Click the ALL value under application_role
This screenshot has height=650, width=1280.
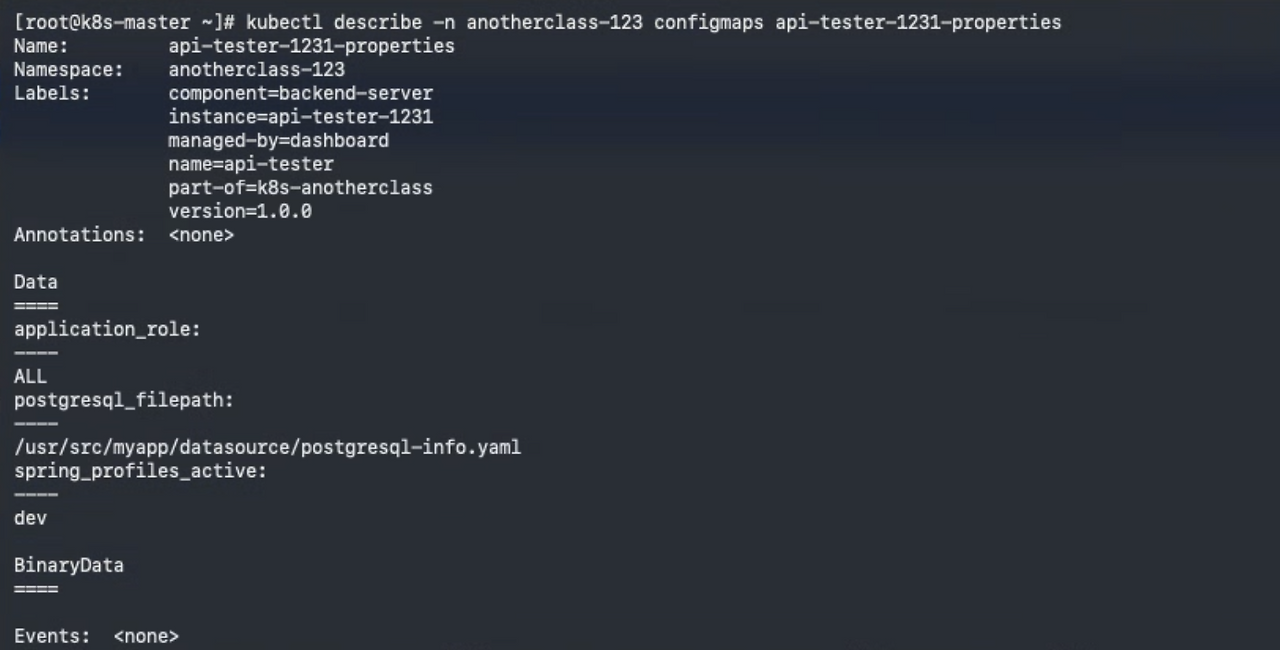[x=30, y=377]
